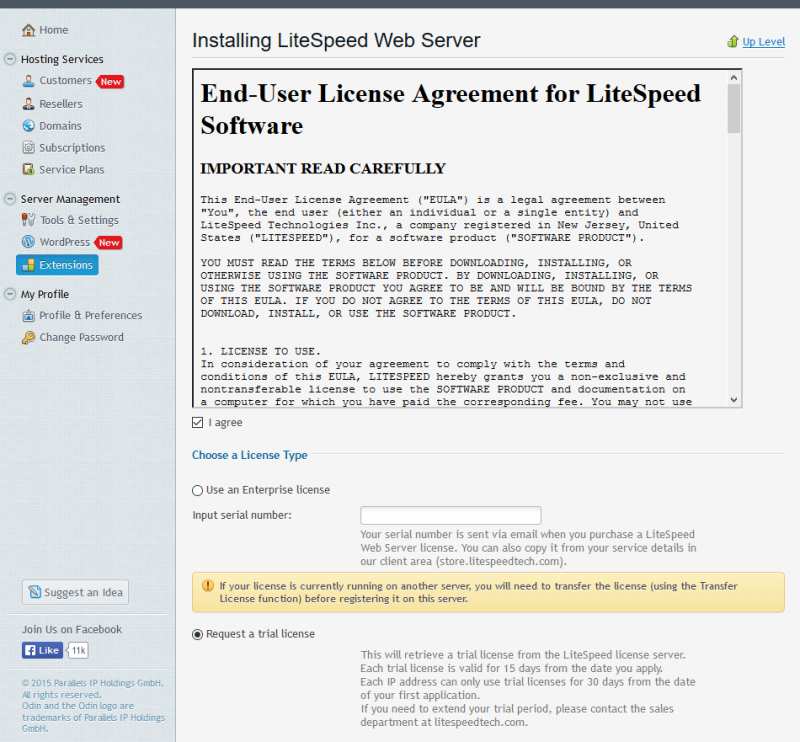Open Change Password

[82, 337]
